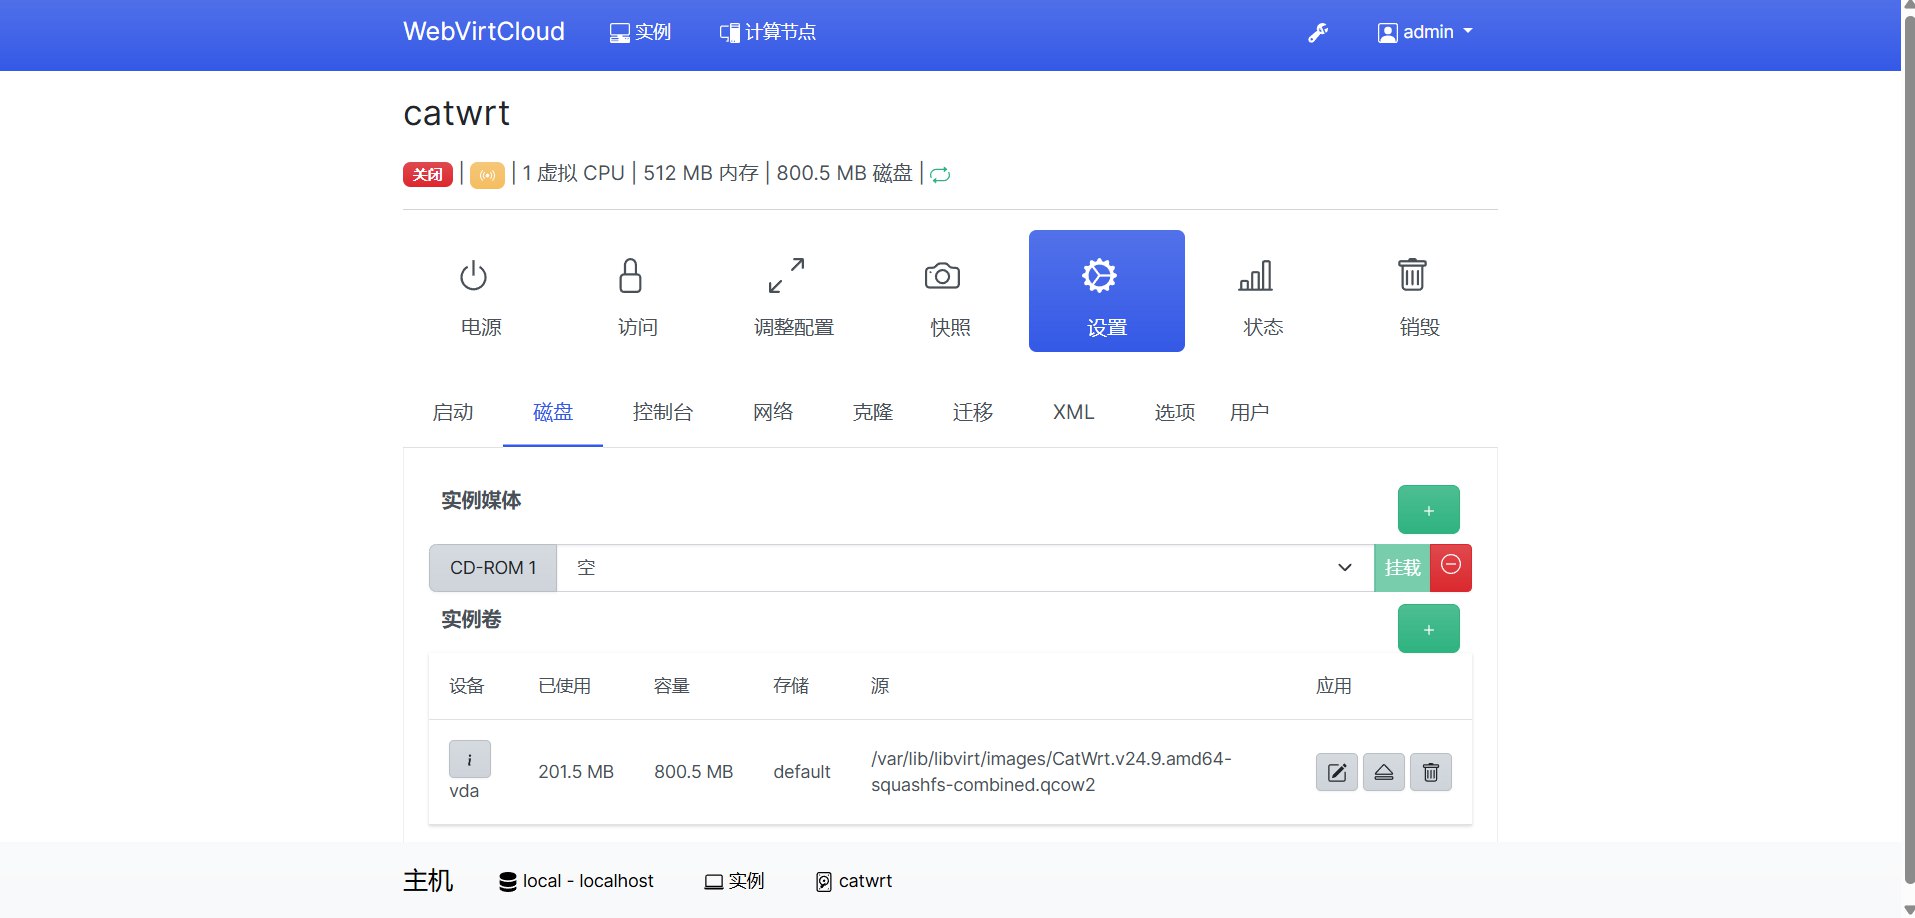Viewport: 1915px width, 918px height.
Task: Click the 实例 breadcrumb link at bottom
Action: 735,881
